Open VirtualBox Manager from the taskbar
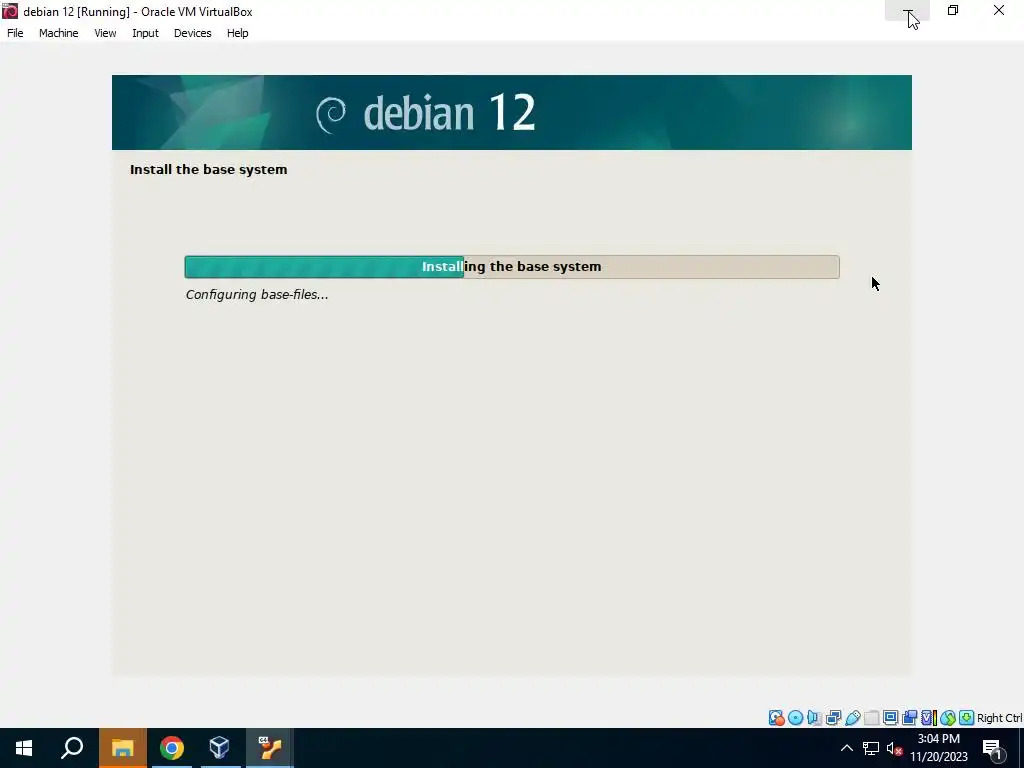Screen dimensions: 1024x768 click(220, 748)
